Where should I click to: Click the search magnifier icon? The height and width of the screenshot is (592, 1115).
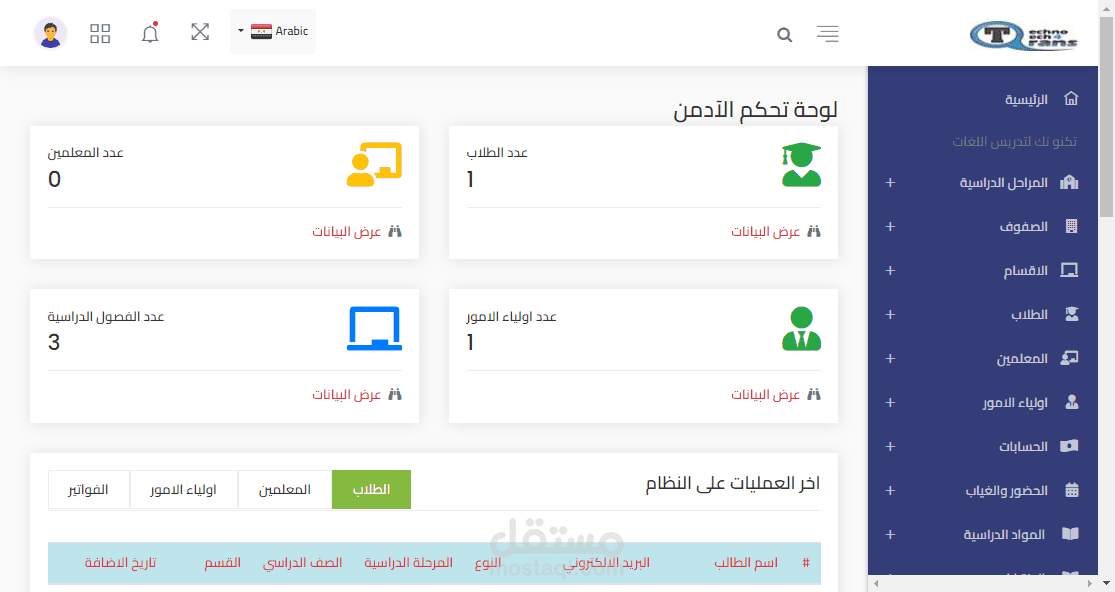click(784, 34)
